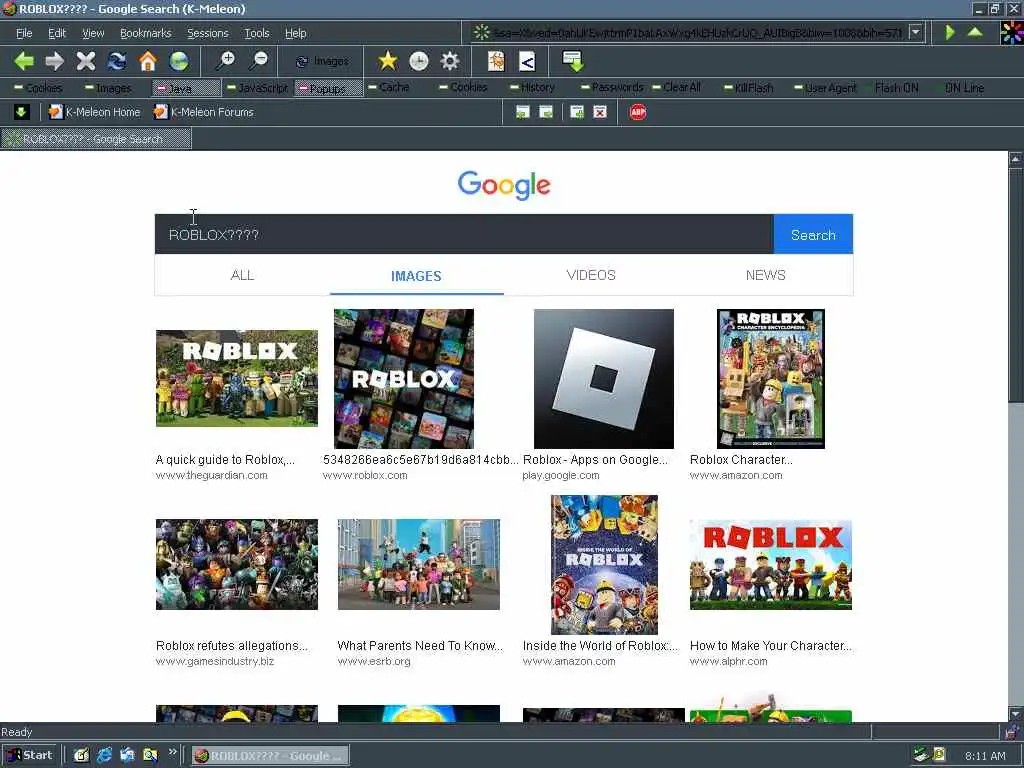
Task: Select the ROBLOX???? - Google Search tab
Action: point(96,138)
